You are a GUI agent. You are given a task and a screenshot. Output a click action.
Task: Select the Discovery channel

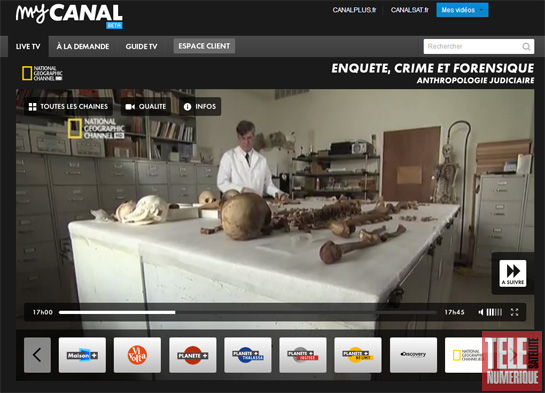[413, 355]
